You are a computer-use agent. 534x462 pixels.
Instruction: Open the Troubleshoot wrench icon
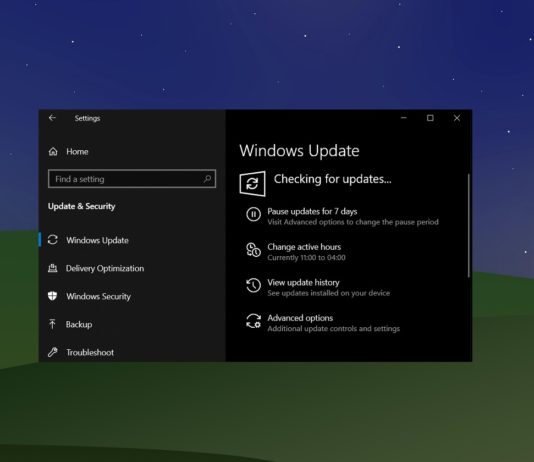pos(52,352)
